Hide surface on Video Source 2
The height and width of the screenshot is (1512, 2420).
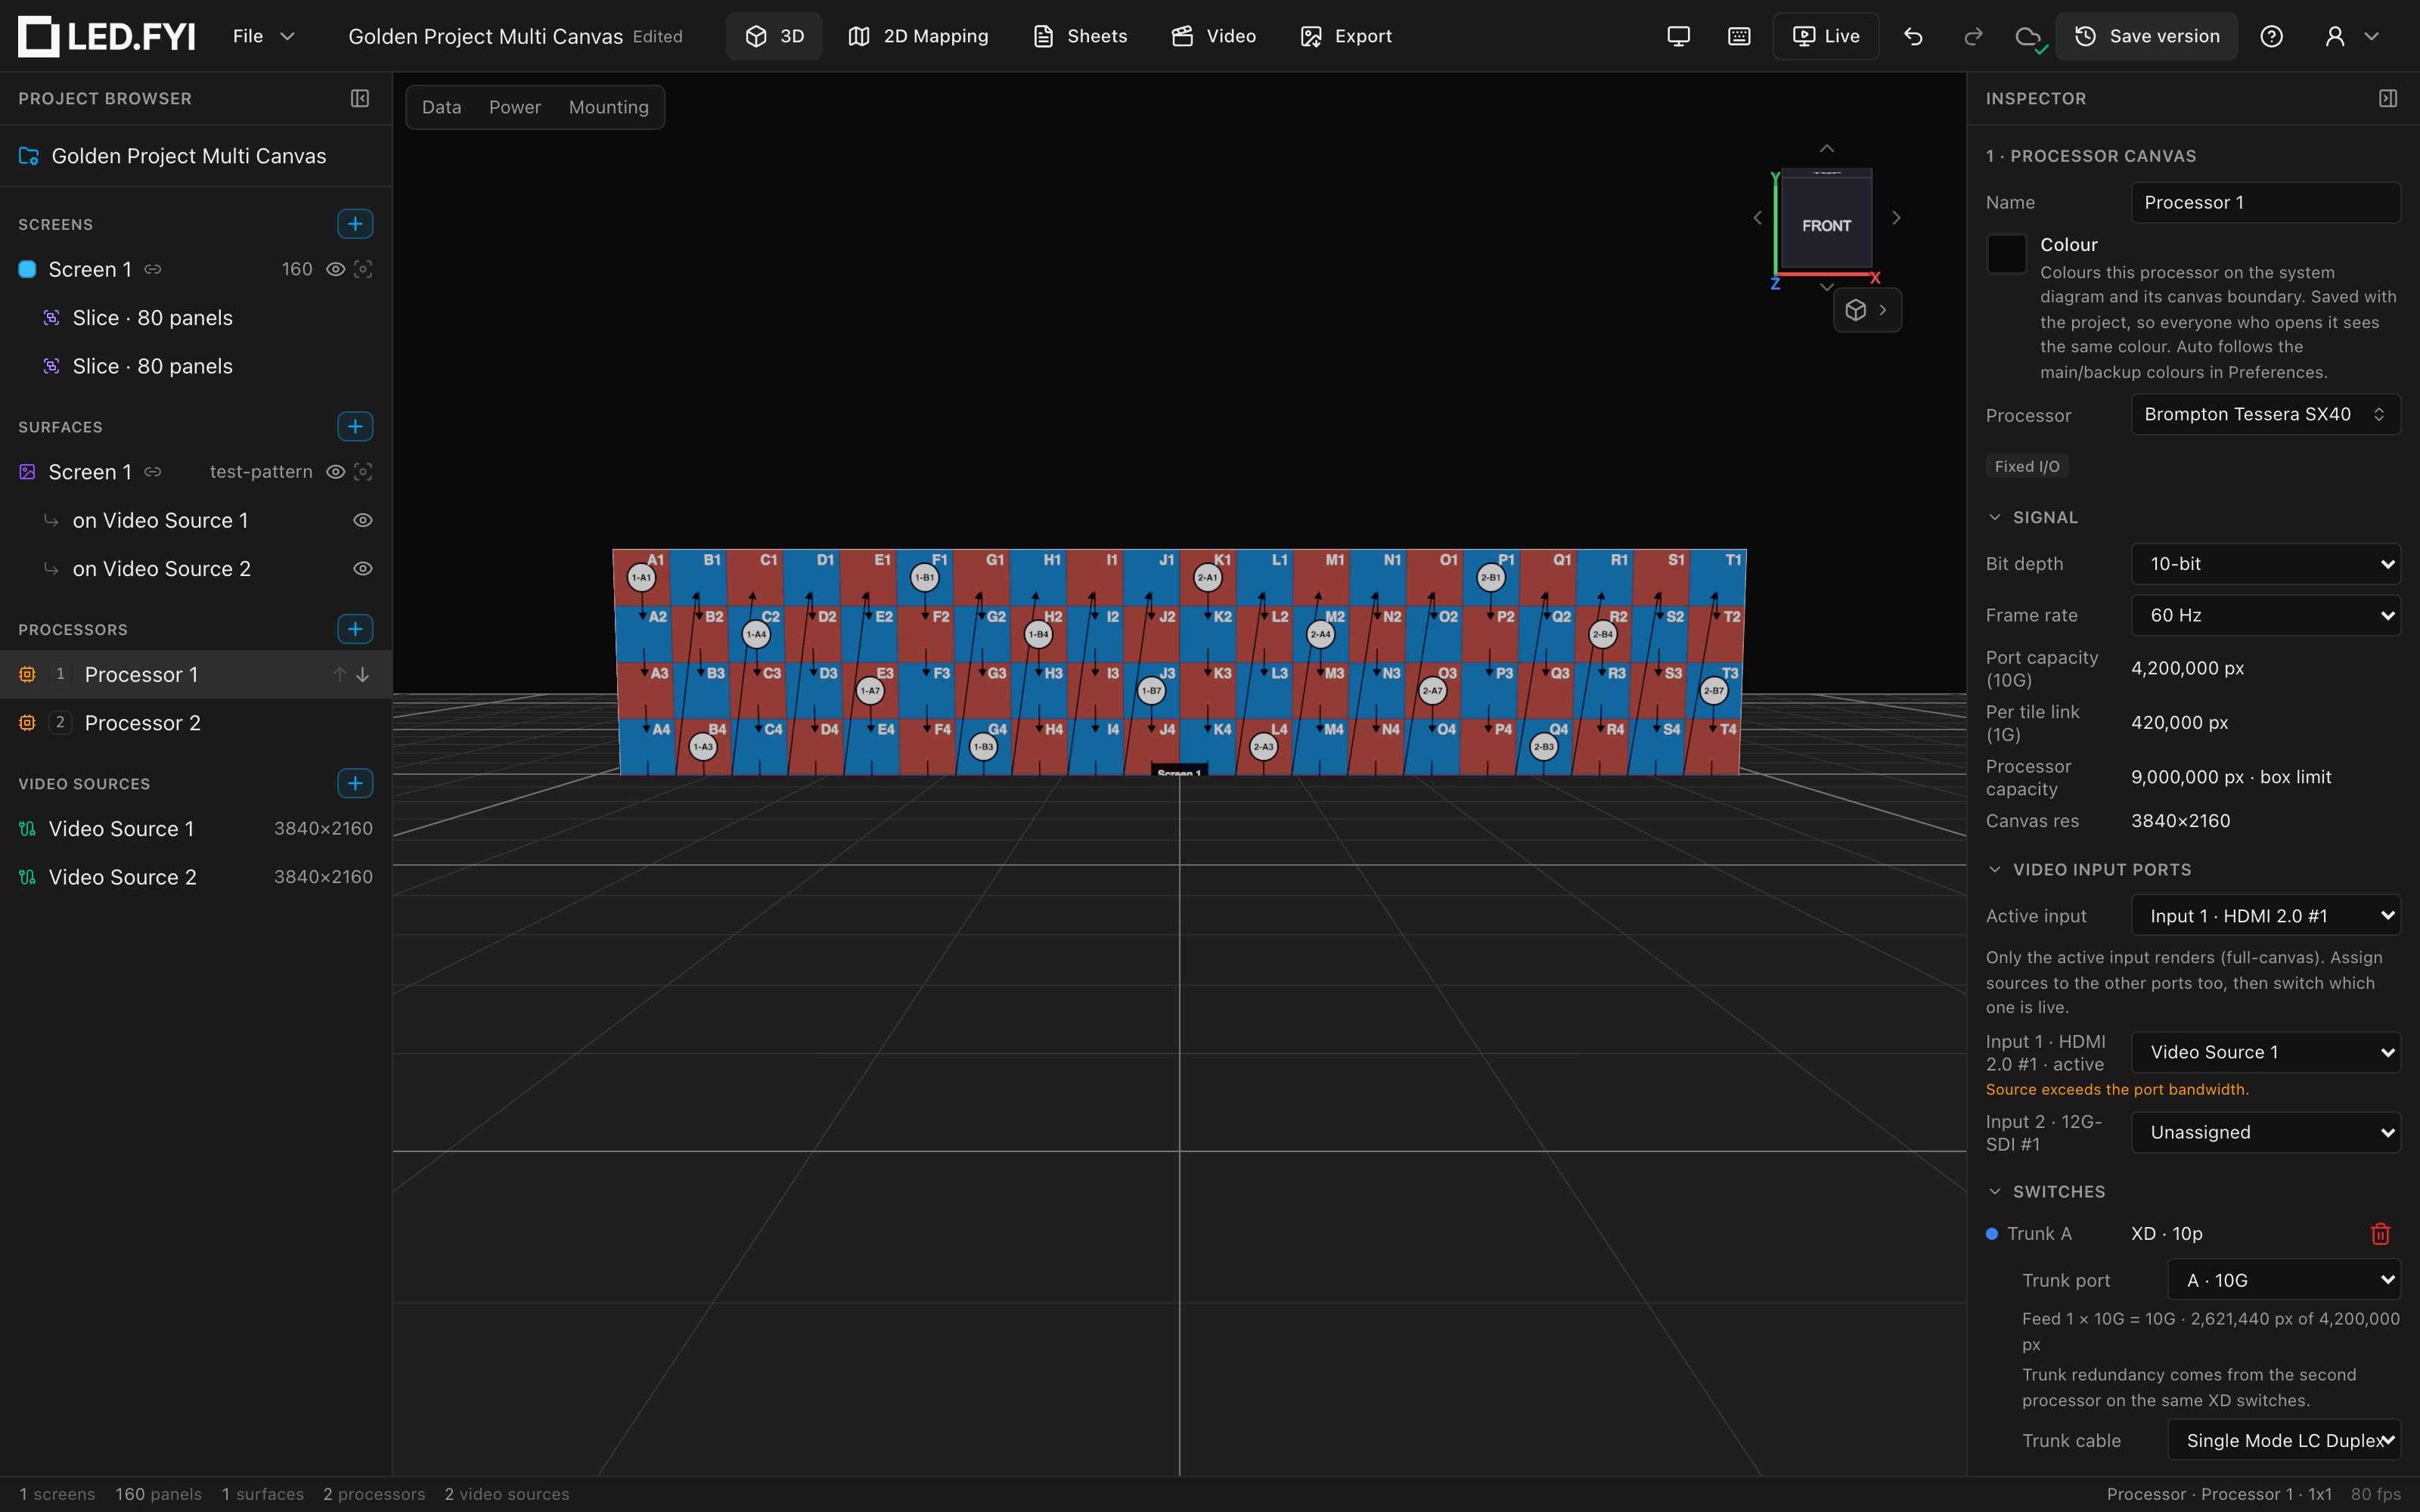click(x=363, y=569)
